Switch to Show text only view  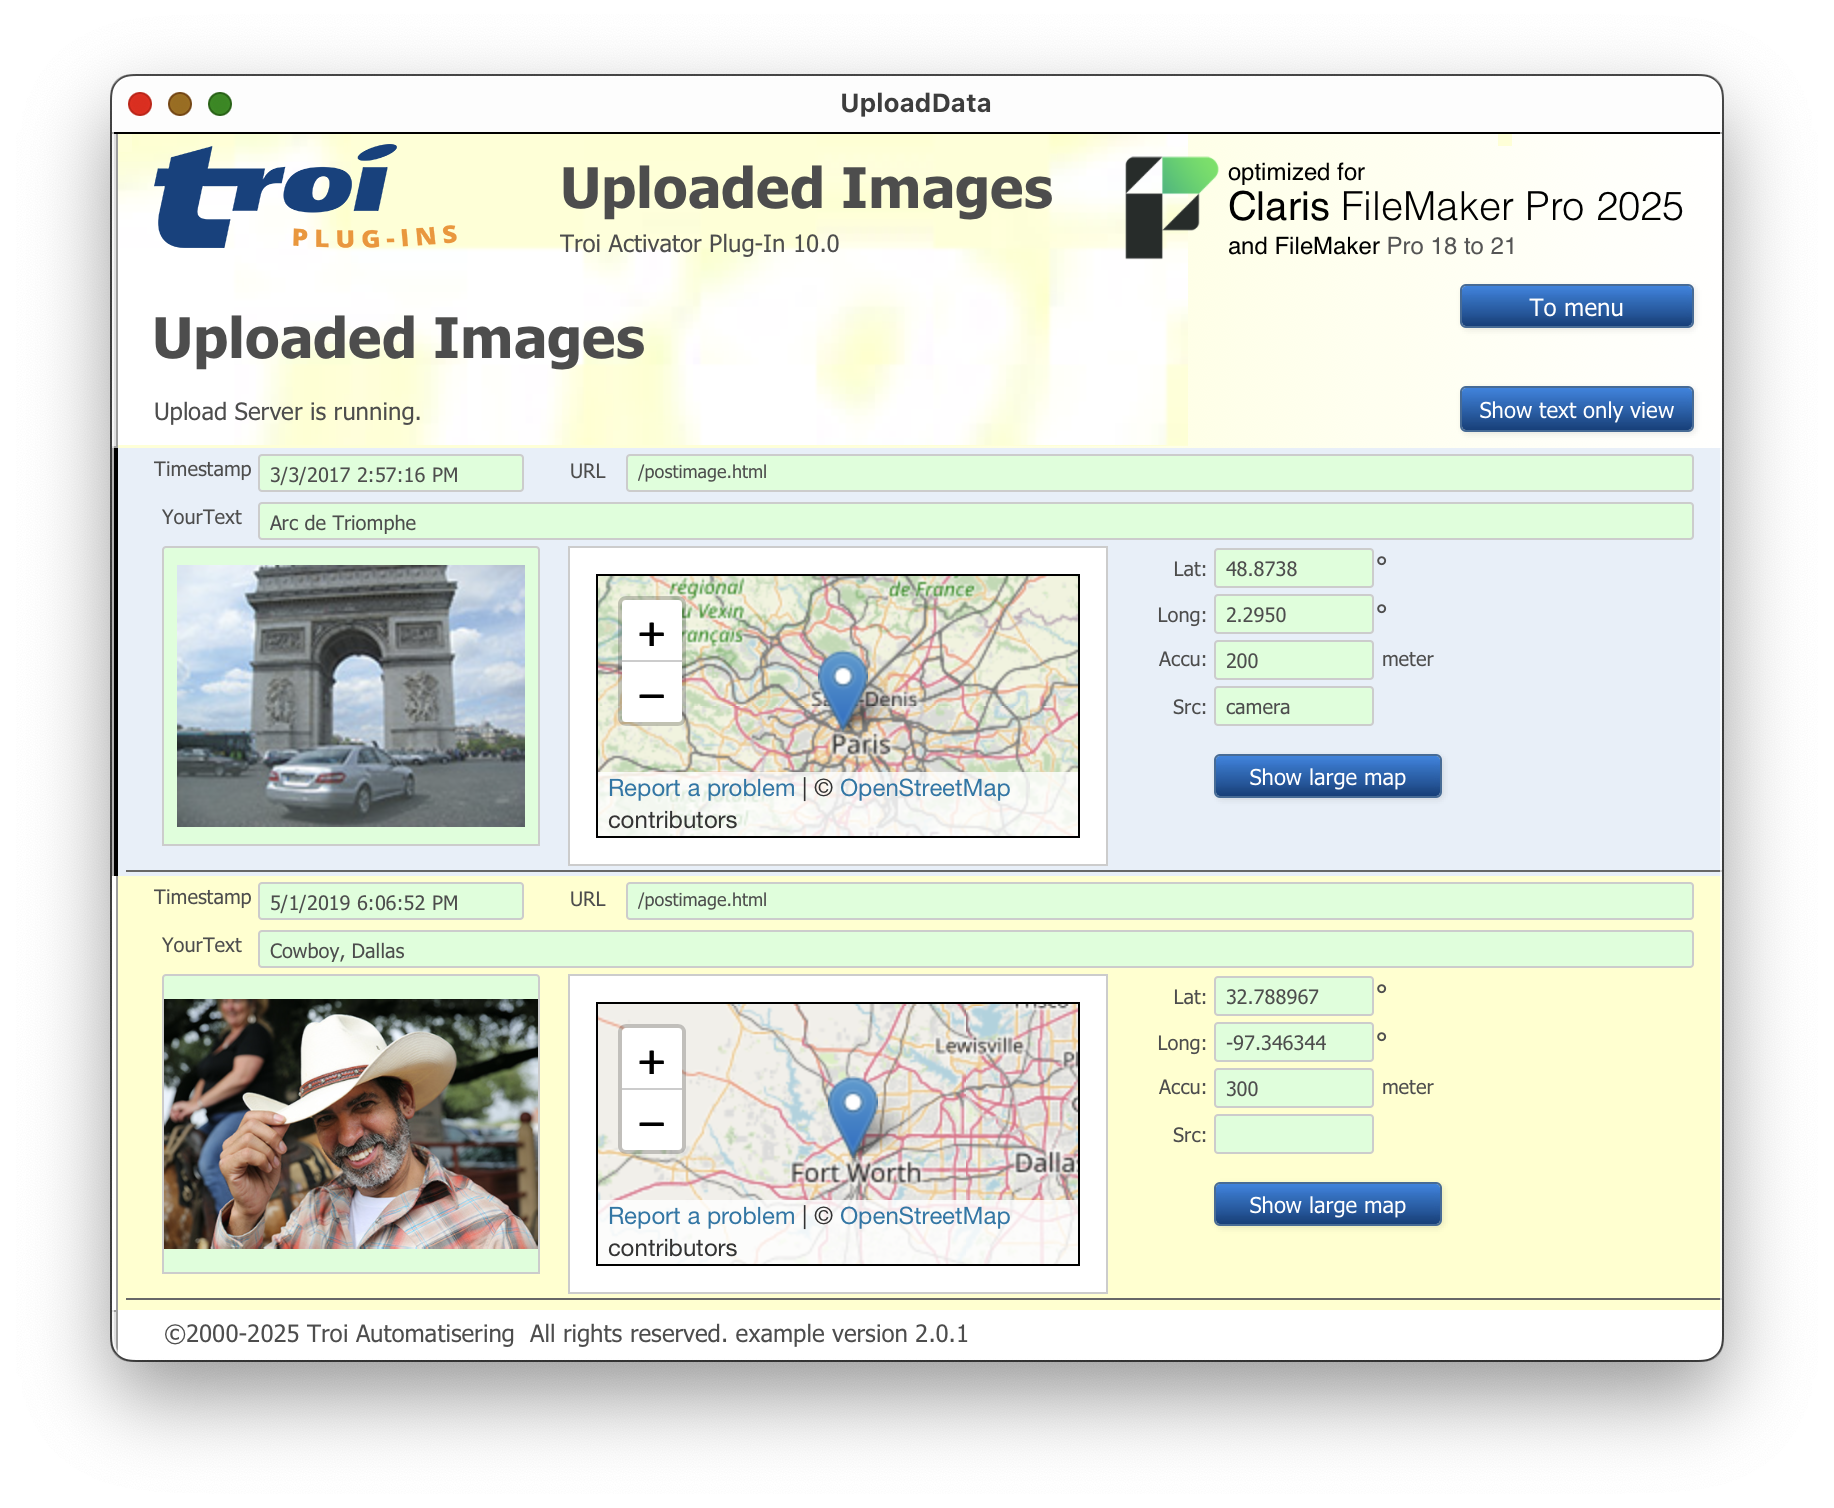pyautogui.click(x=1575, y=410)
